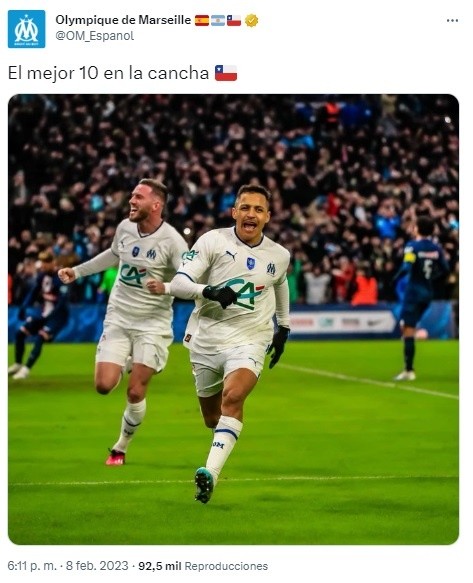Click the Spain flag emoji beside account name

pyautogui.click(x=202, y=20)
